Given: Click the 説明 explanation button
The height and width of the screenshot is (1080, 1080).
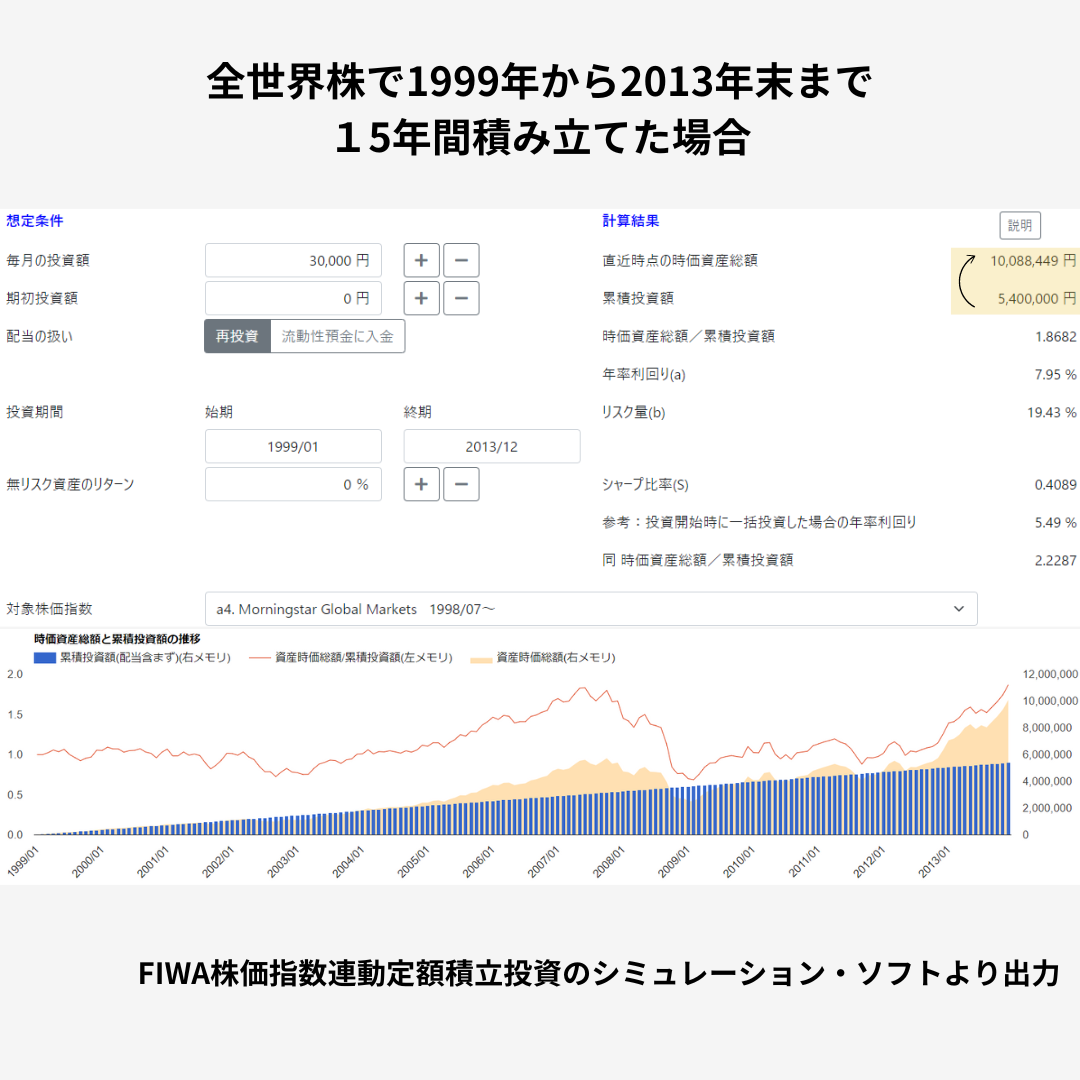Looking at the screenshot, I should [1019, 226].
